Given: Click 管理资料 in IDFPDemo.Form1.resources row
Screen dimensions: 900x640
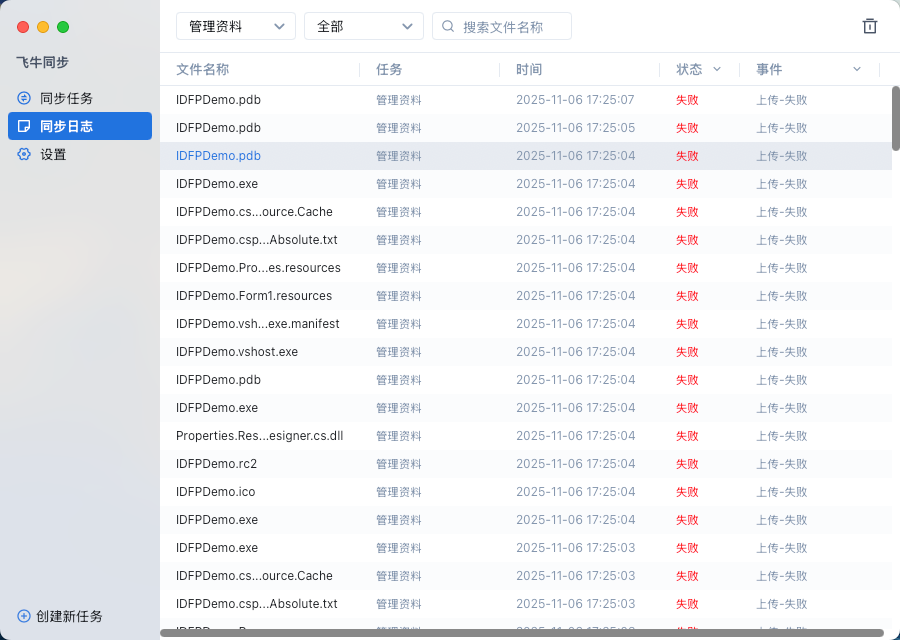Looking at the screenshot, I should [x=399, y=296].
